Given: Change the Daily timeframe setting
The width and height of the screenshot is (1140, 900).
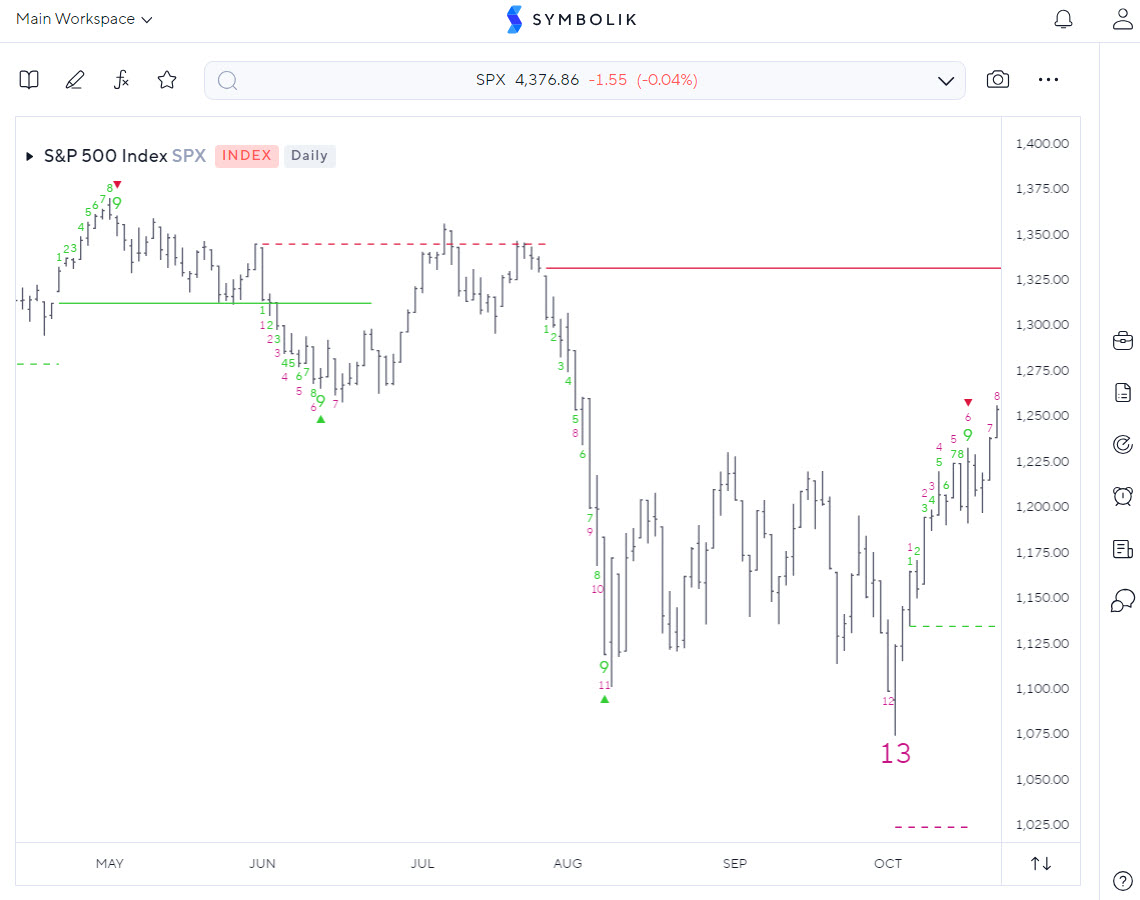Looking at the screenshot, I should [309, 156].
